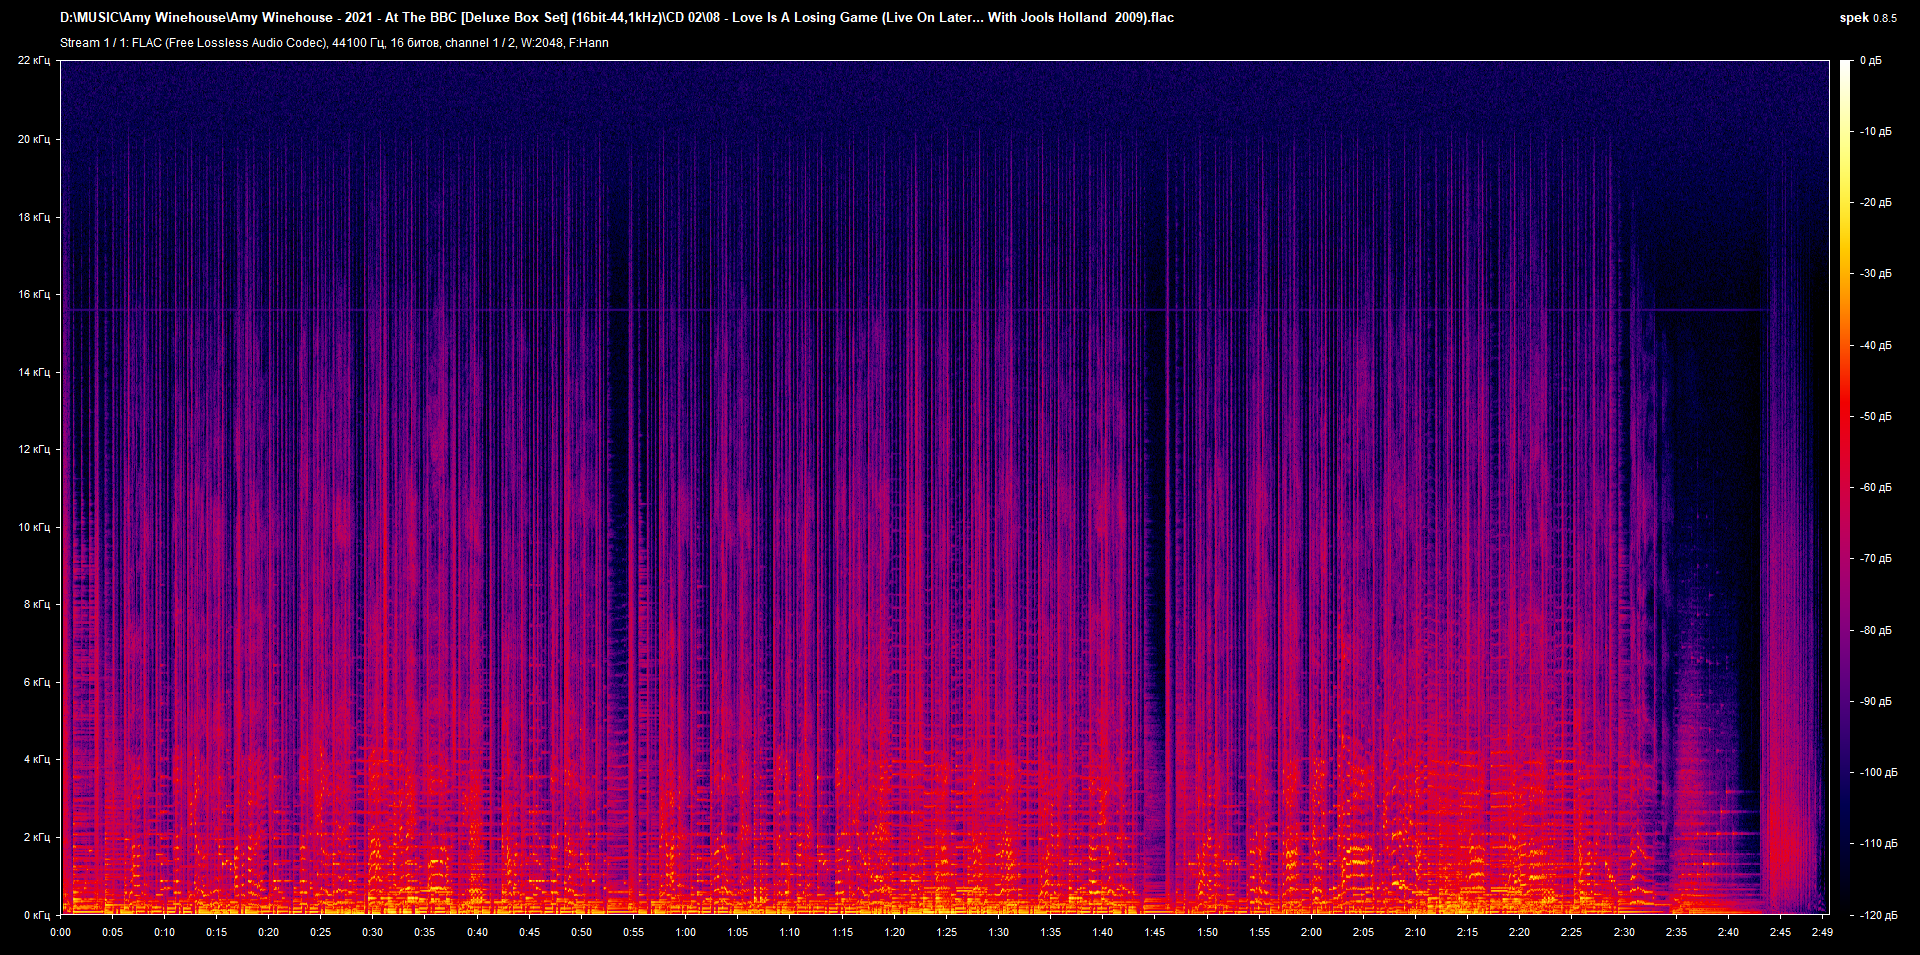The width and height of the screenshot is (1920, 955).
Task: Select the 0:00 start time marker
Action: pyautogui.click(x=61, y=932)
